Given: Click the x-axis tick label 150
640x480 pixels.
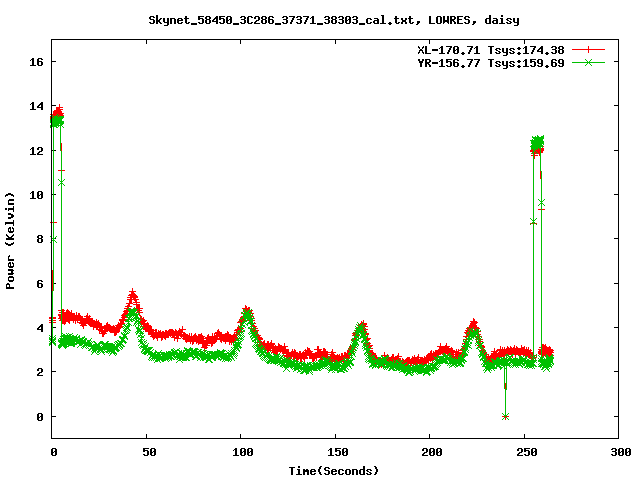Looking at the screenshot, I should (338, 452).
